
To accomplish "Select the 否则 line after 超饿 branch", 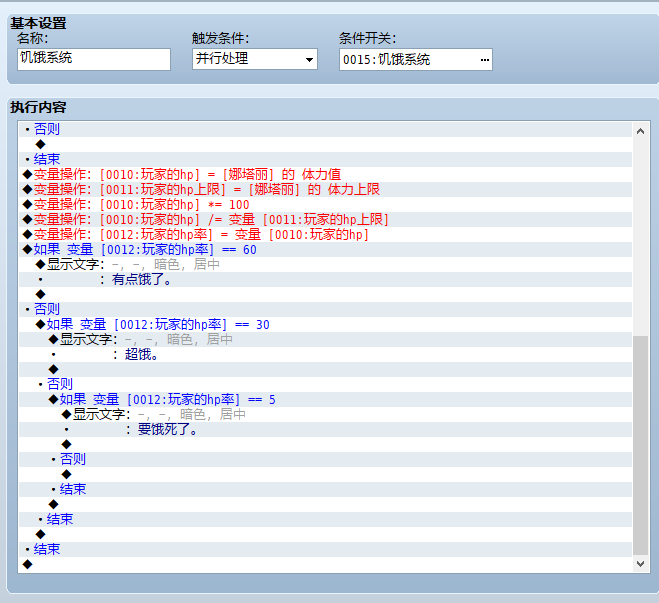I will 325,384.
